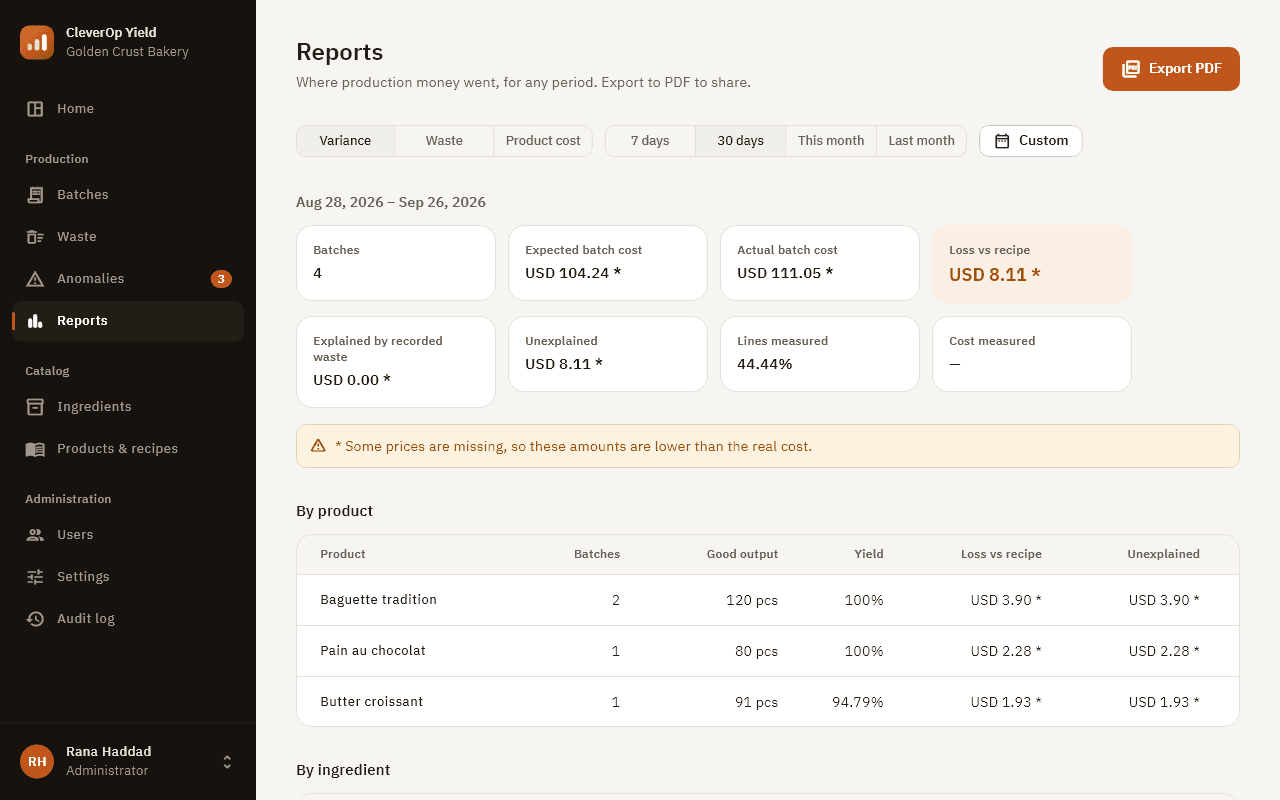This screenshot has height=800, width=1280.
Task: Go to Batches in the sidebar
Action: pyautogui.click(x=128, y=195)
